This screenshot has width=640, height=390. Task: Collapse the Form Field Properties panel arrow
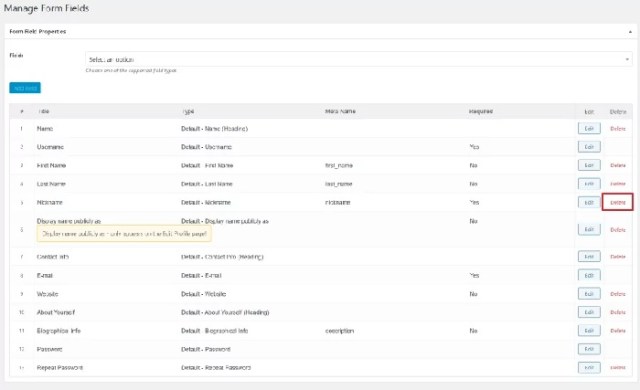click(630, 32)
